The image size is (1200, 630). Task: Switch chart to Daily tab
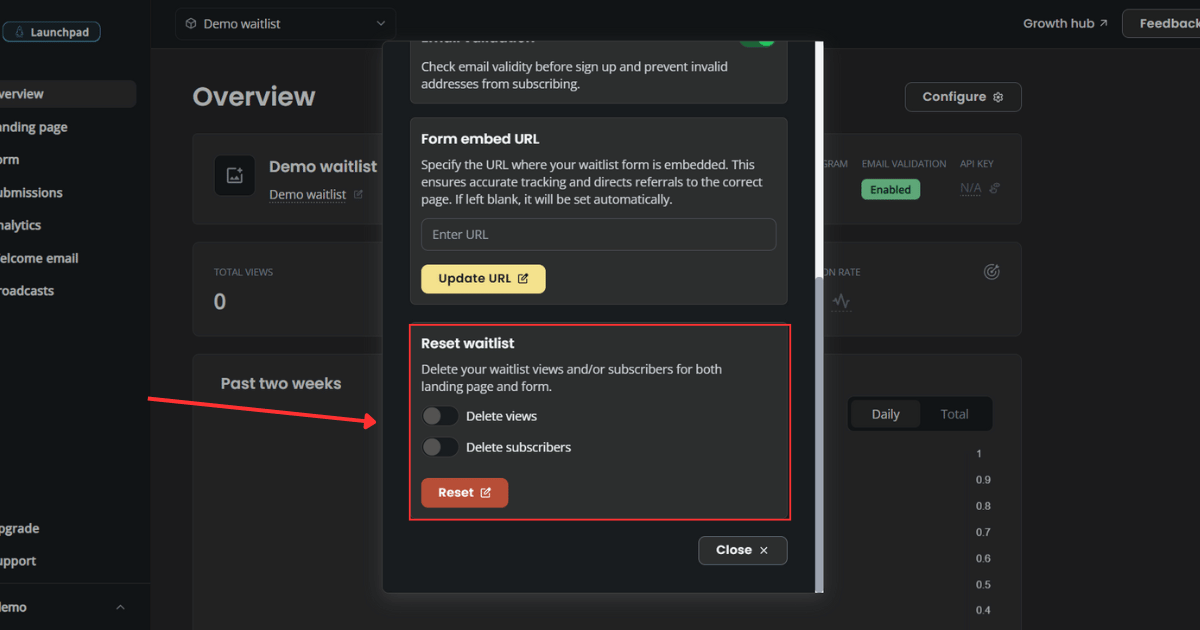[x=885, y=414]
